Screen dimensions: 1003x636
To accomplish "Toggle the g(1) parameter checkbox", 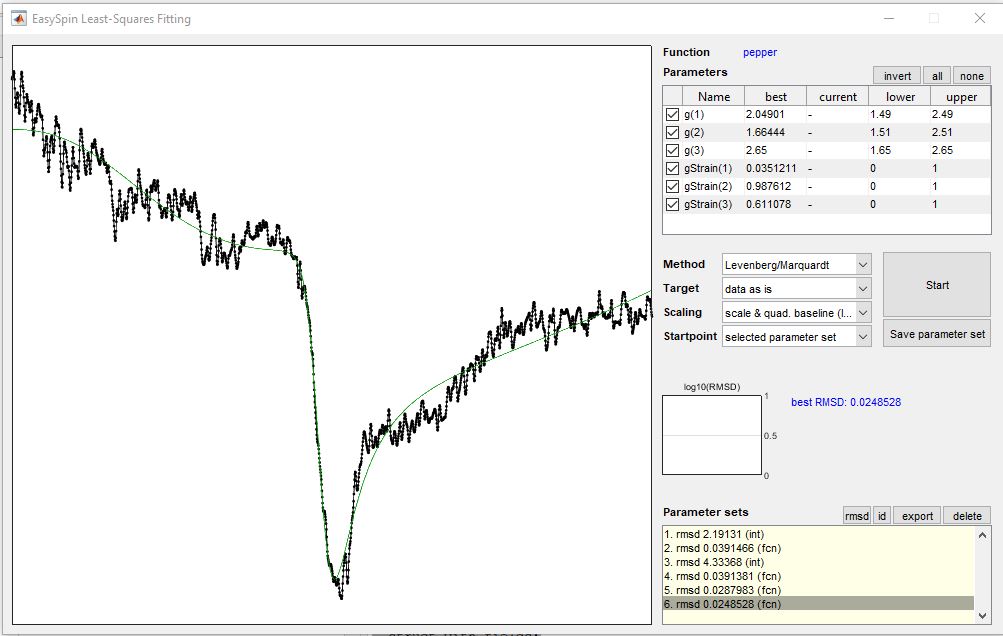I will [x=672, y=115].
